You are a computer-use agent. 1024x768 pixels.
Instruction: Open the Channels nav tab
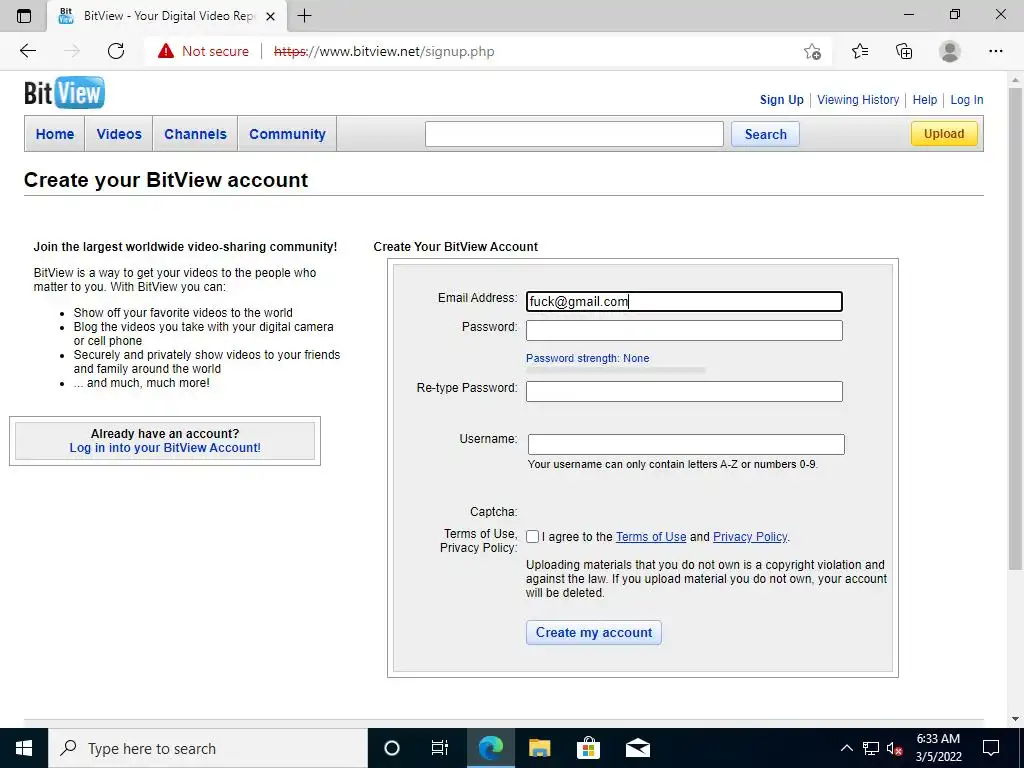point(195,134)
